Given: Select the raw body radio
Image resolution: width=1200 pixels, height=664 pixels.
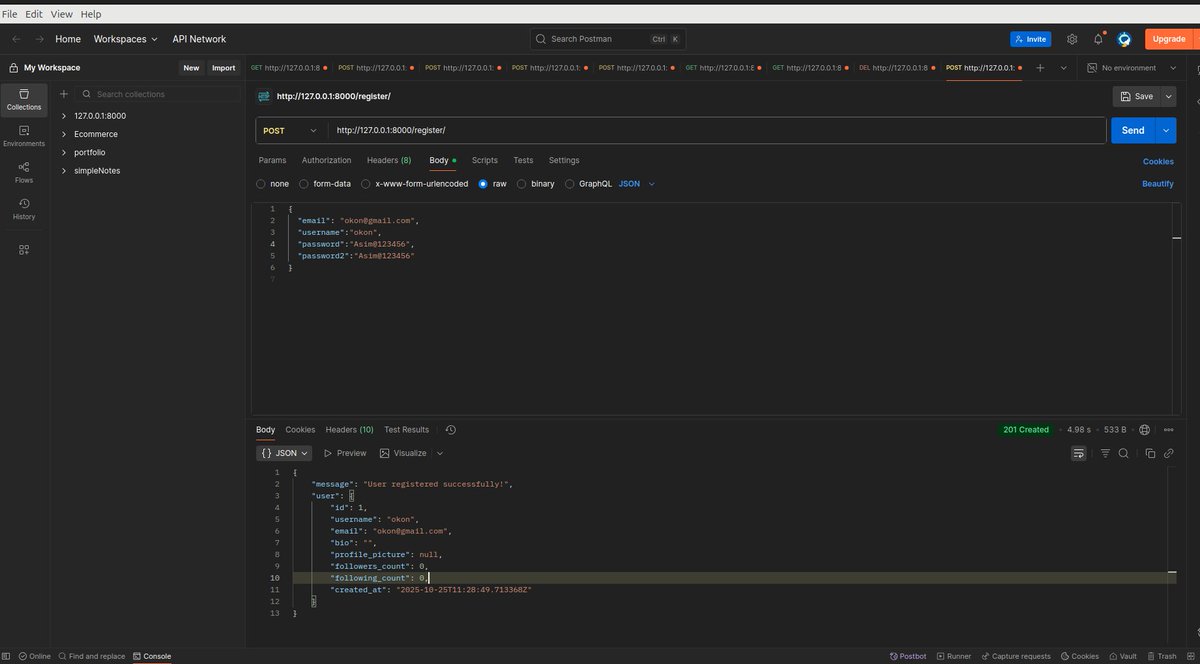Looking at the screenshot, I should 483,184.
